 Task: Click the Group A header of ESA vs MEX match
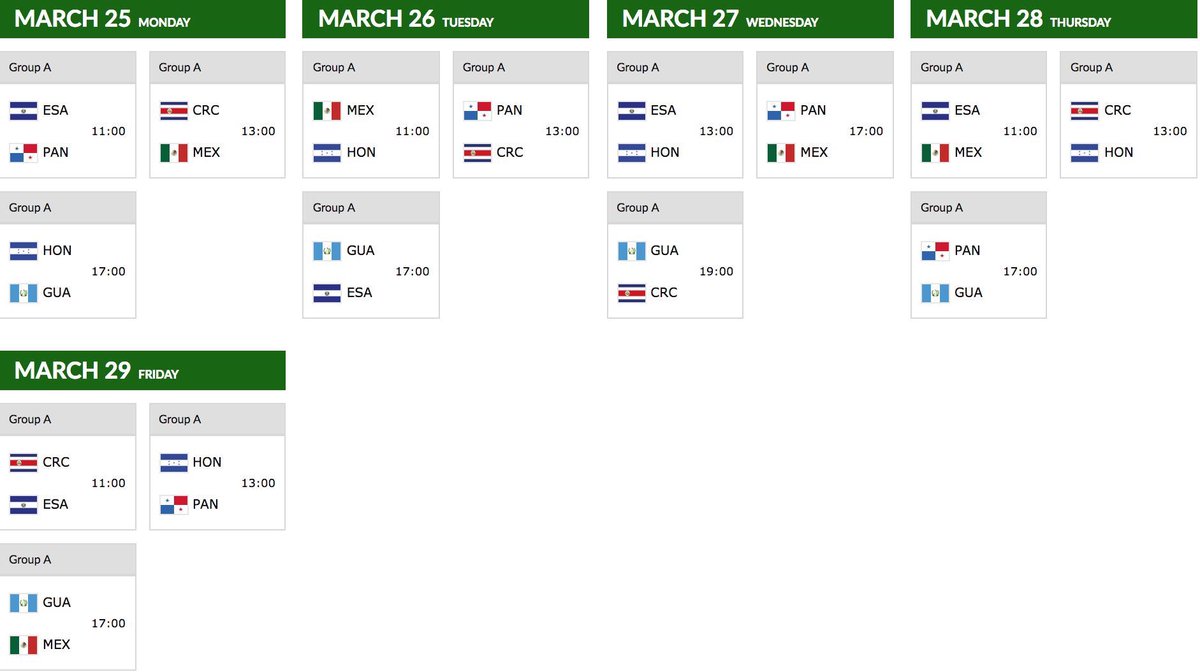979,67
